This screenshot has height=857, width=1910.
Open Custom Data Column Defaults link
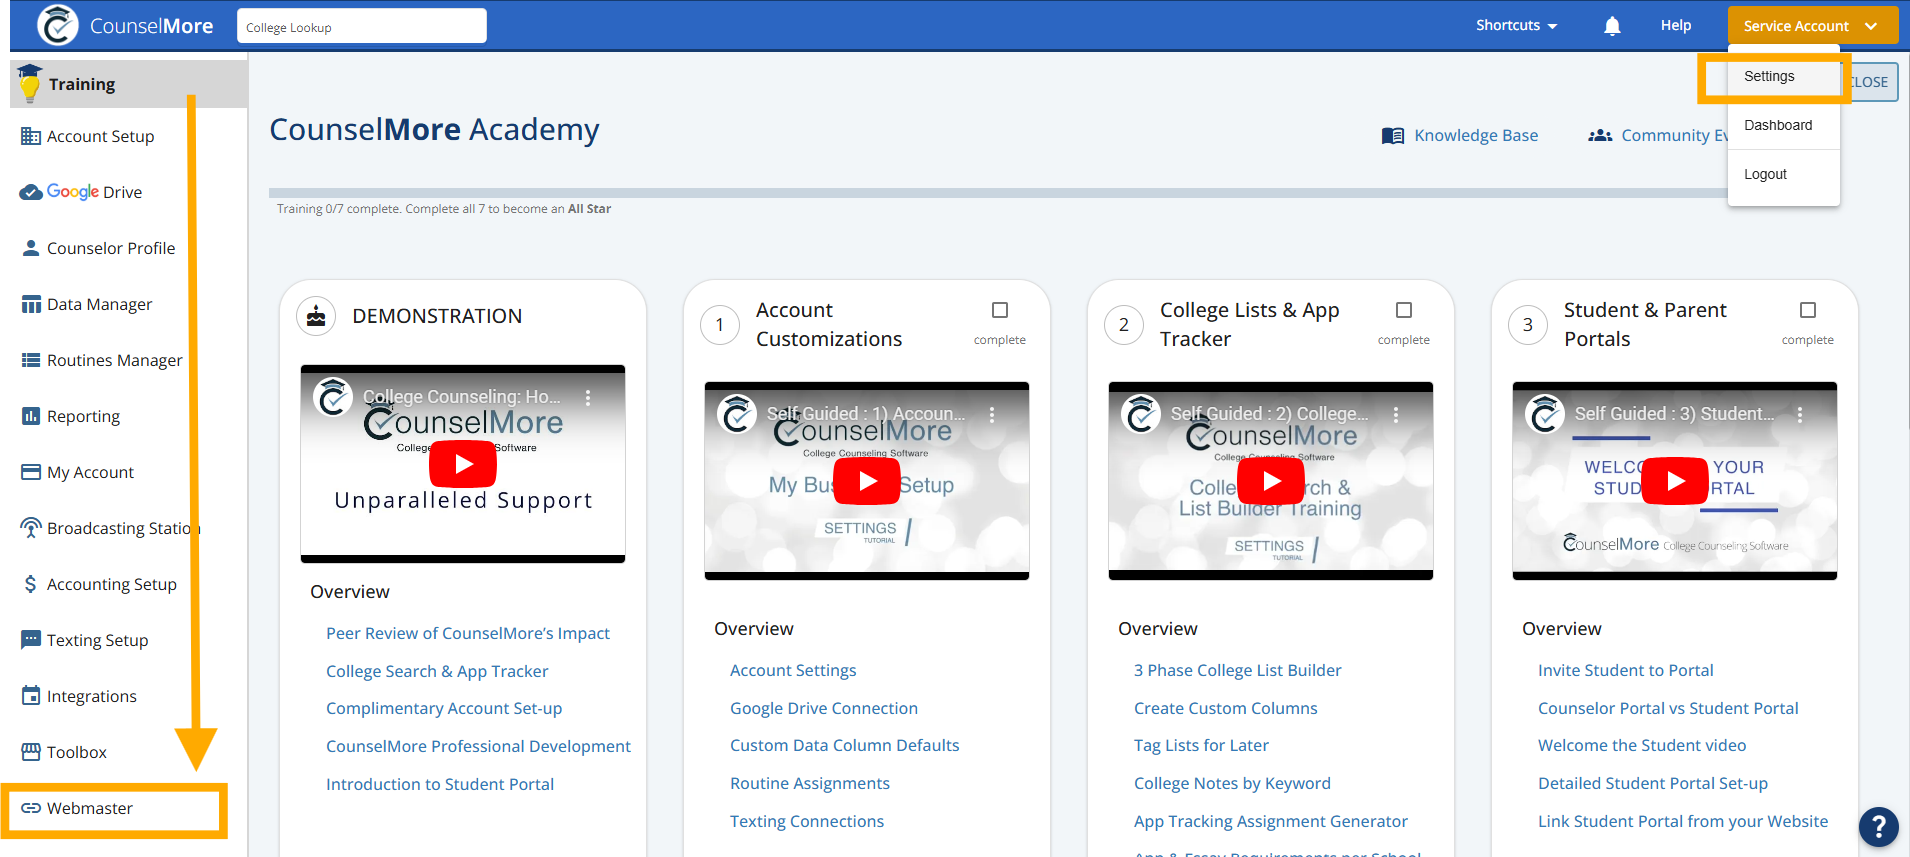[844, 745]
